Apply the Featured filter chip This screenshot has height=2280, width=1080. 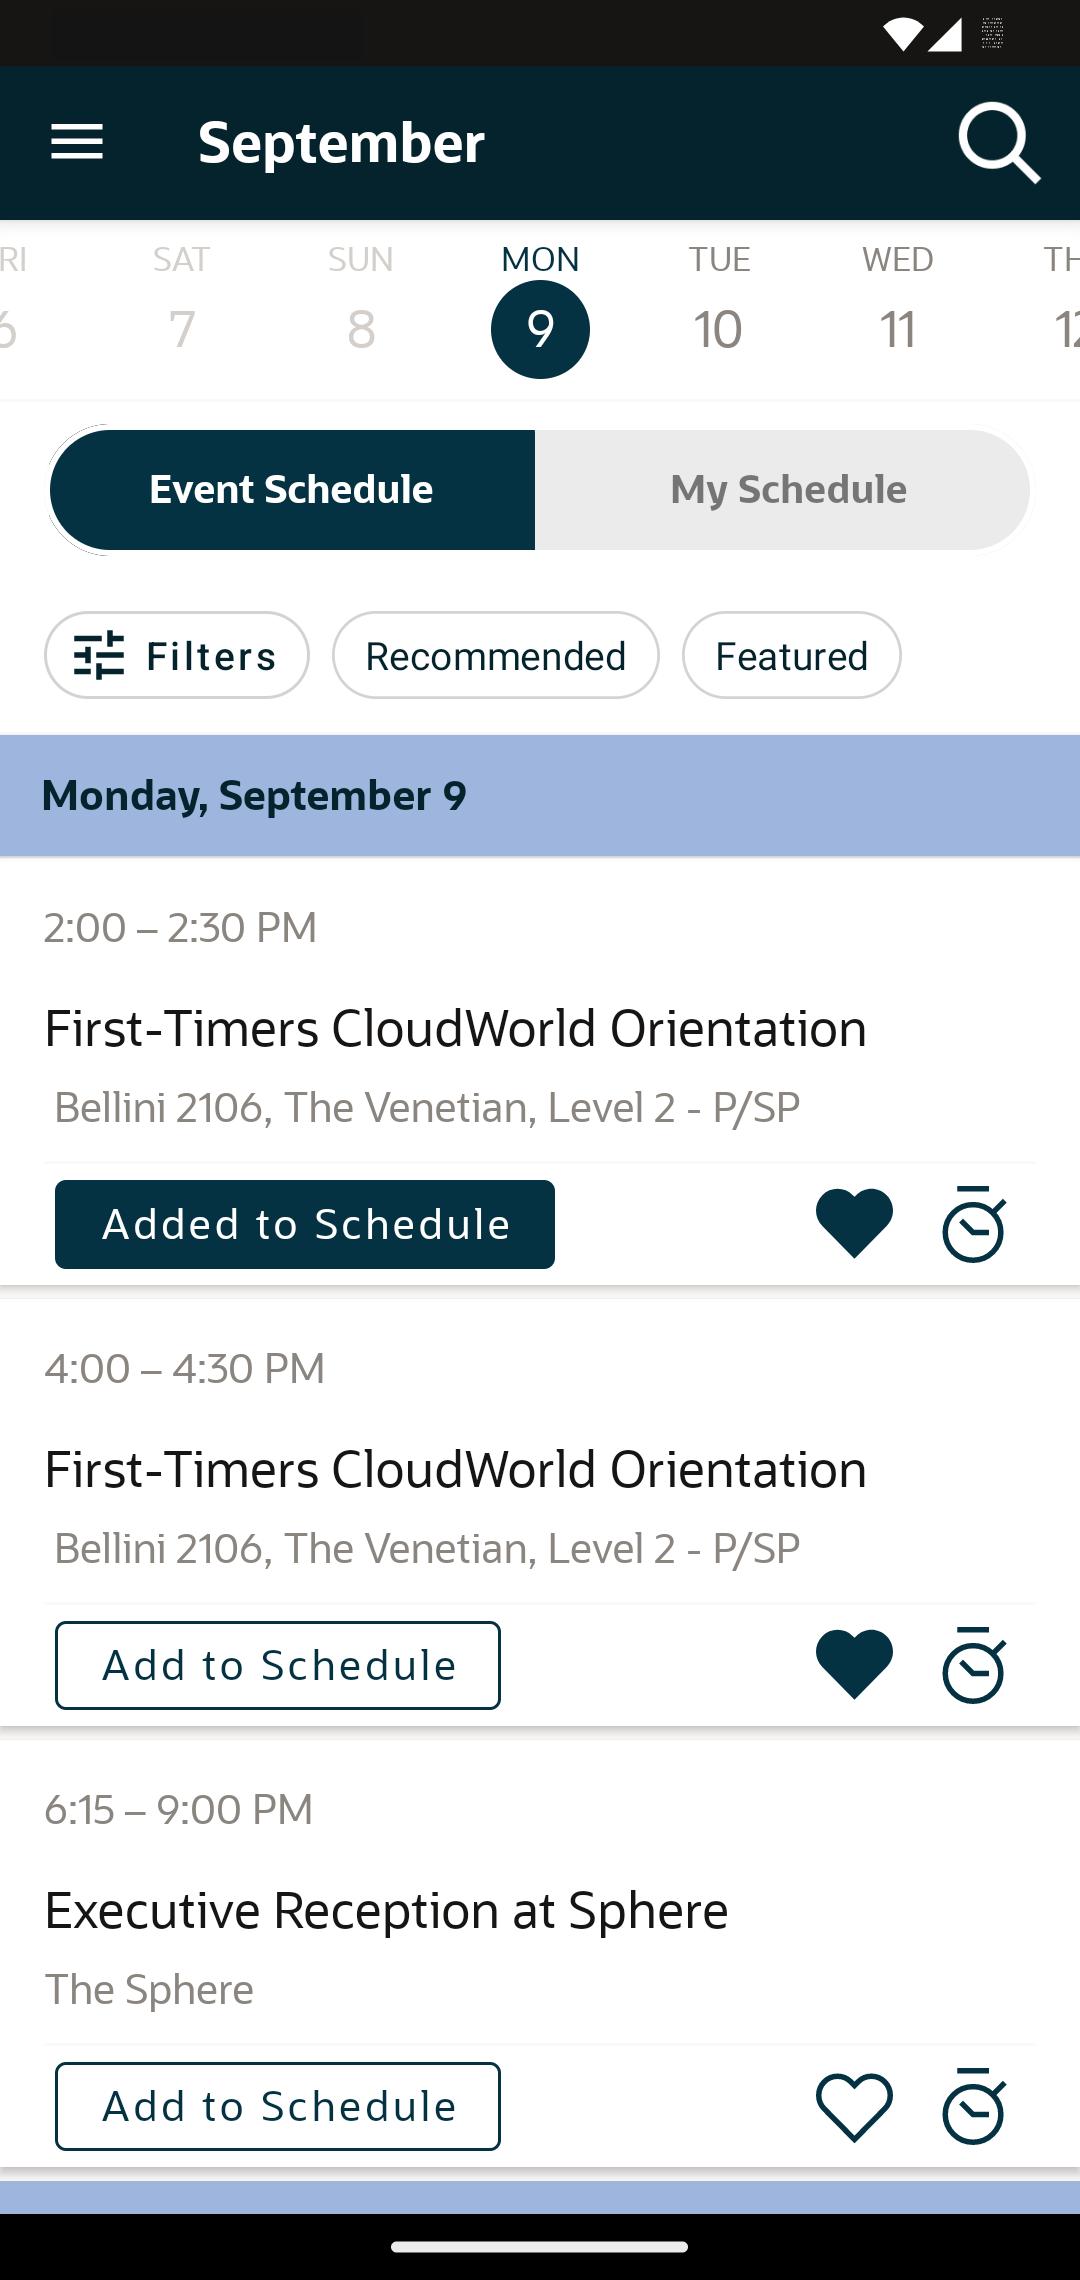point(792,655)
